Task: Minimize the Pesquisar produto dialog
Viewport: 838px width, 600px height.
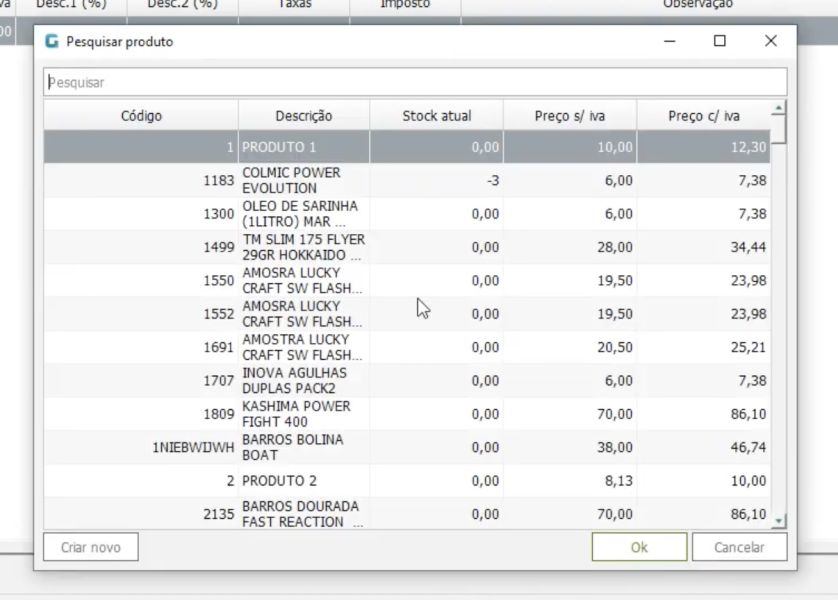Action: click(x=669, y=42)
